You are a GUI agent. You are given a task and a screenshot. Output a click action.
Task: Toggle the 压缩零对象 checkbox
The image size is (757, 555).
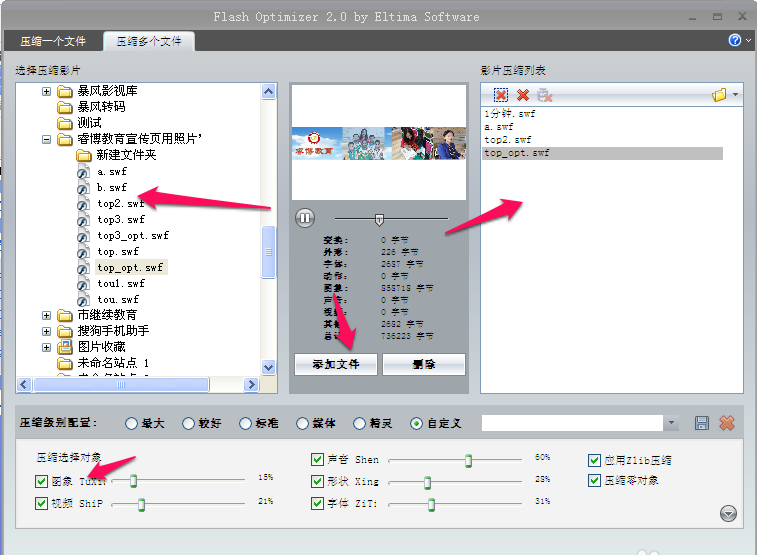coord(594,481)
